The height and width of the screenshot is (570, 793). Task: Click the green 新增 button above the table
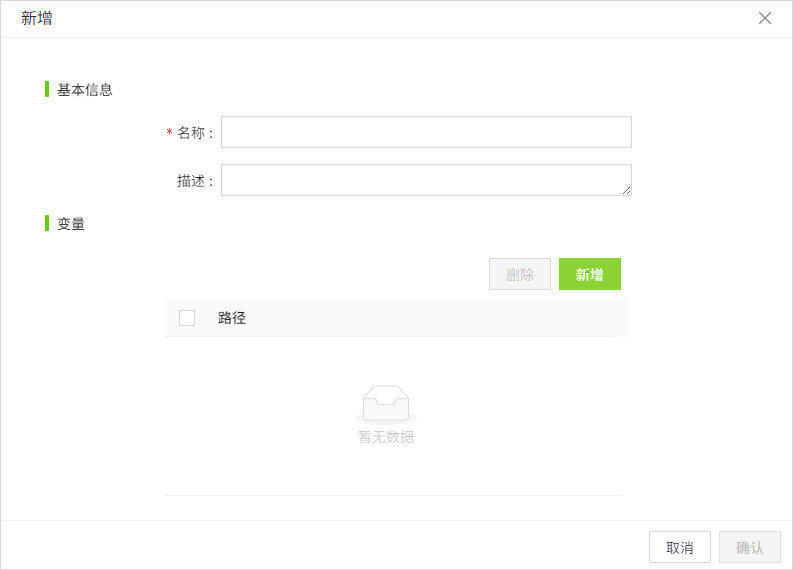(590, 274)
